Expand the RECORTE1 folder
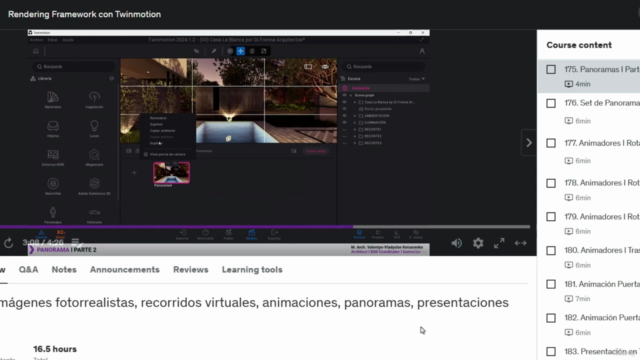This screenshot has height=360, width=640. point(355,129)
